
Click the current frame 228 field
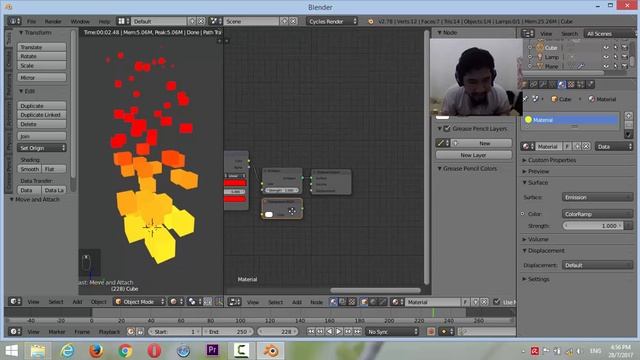pos(278,332)
